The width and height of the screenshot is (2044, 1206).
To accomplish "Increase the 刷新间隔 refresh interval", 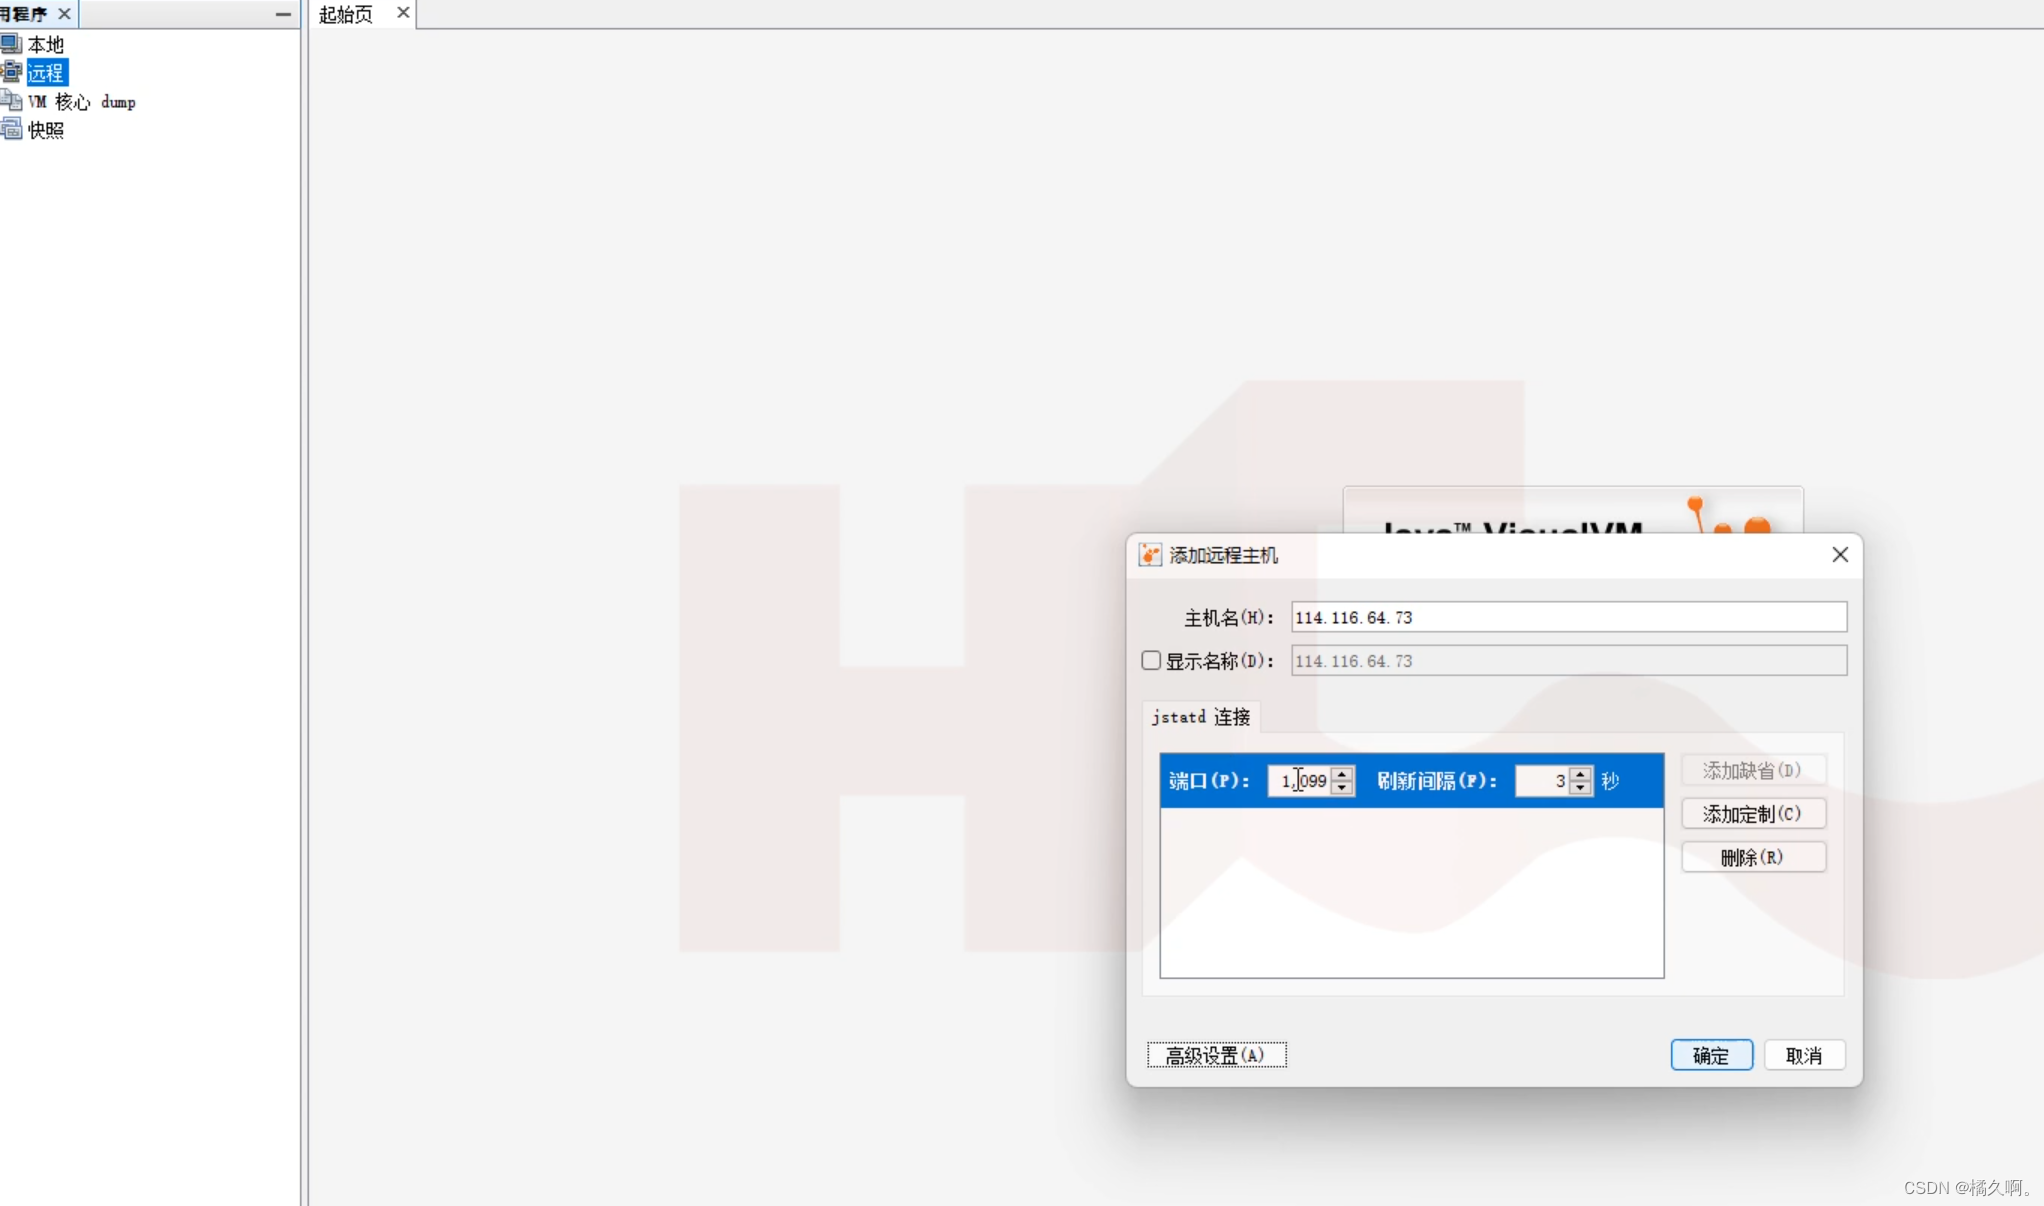I will pyautogui.click(x=1581, y=774).
